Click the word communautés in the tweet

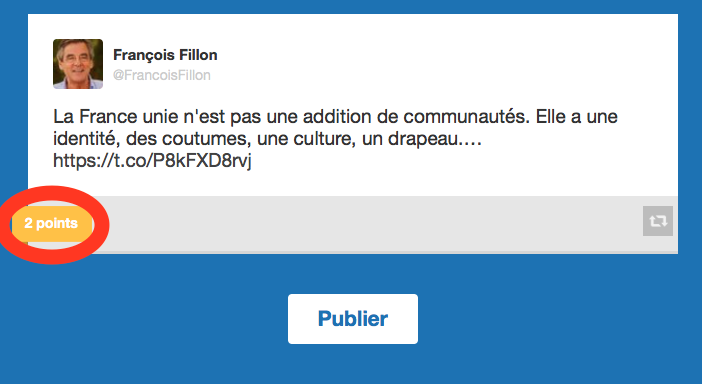coord(467,117)
